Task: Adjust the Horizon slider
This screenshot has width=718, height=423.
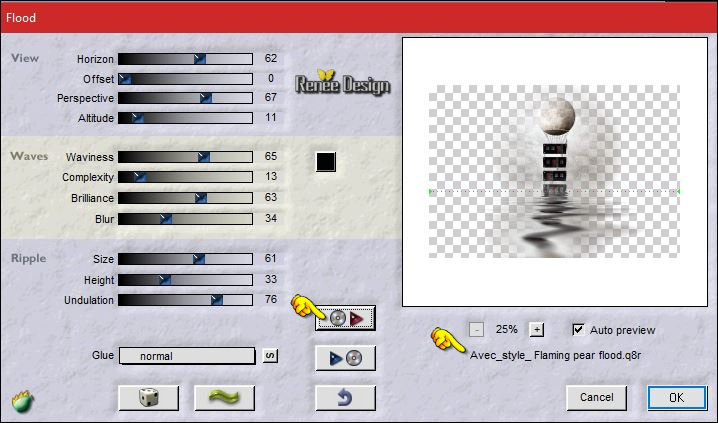Action: 185,59
